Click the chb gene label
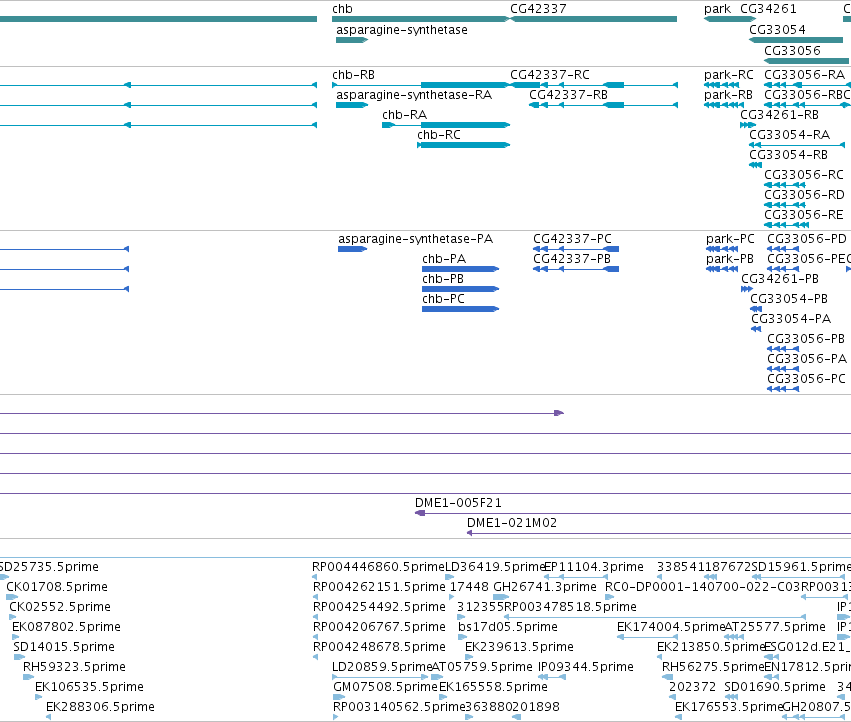This screenshot has height=722, width=851. (342, 9)
